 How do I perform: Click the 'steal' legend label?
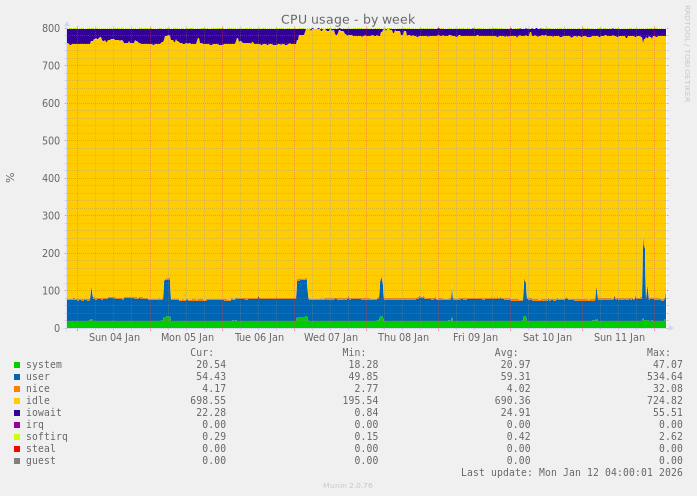(x=40, y=449)
